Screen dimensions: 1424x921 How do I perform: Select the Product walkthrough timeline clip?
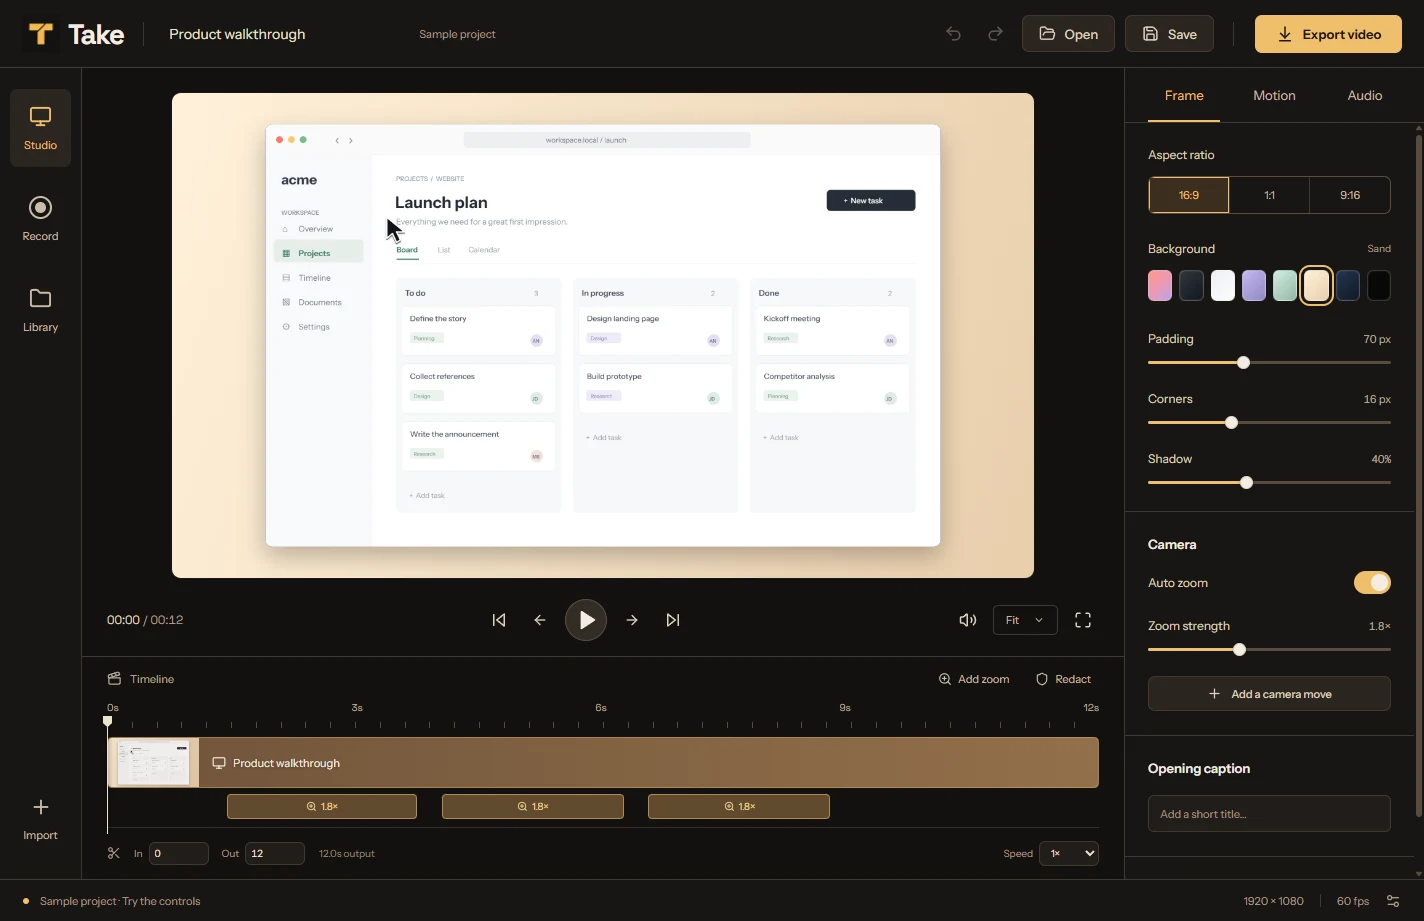[x=603, y=763]
